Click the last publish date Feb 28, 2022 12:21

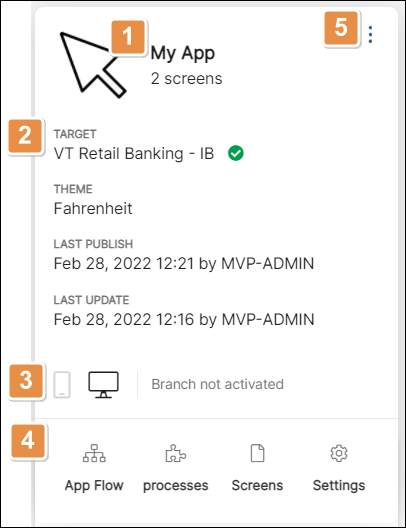tap(124, 263)
